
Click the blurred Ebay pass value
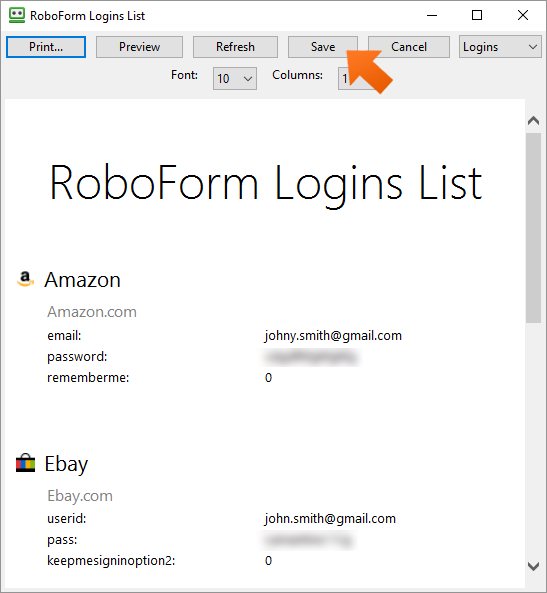pyautogui.click(x=309, y=540)
